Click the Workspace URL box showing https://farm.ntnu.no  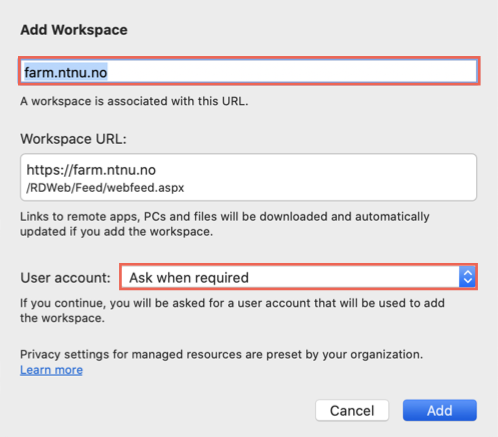tap(249, 177)
